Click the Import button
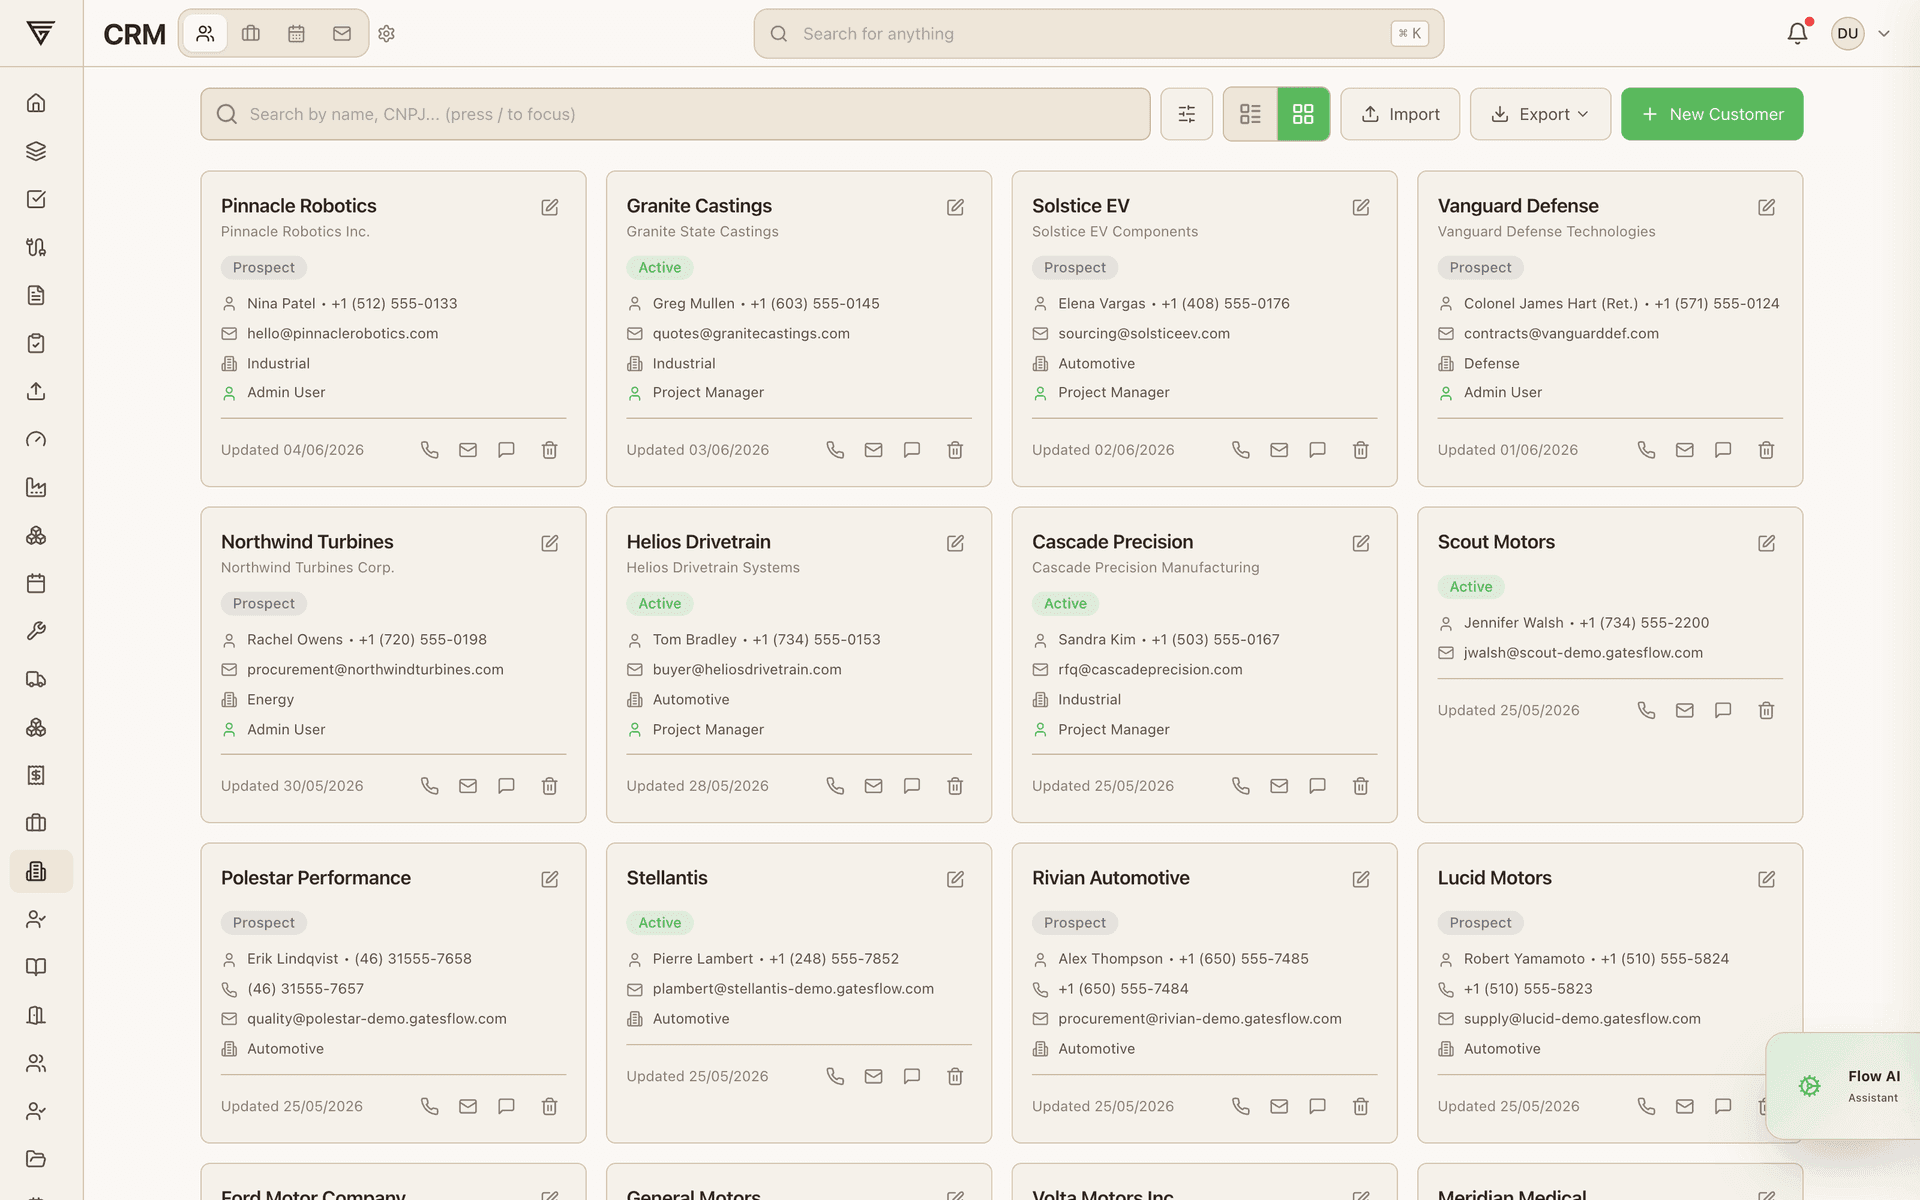 (1400, 114)
